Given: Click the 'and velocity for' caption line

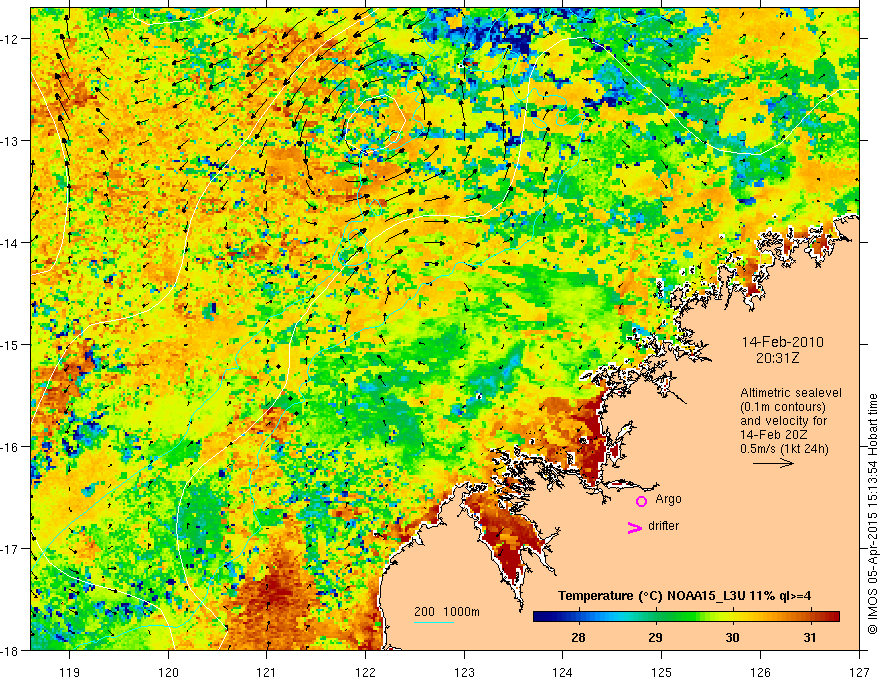Looking at the screenshot, I should (x=784, y=421).
